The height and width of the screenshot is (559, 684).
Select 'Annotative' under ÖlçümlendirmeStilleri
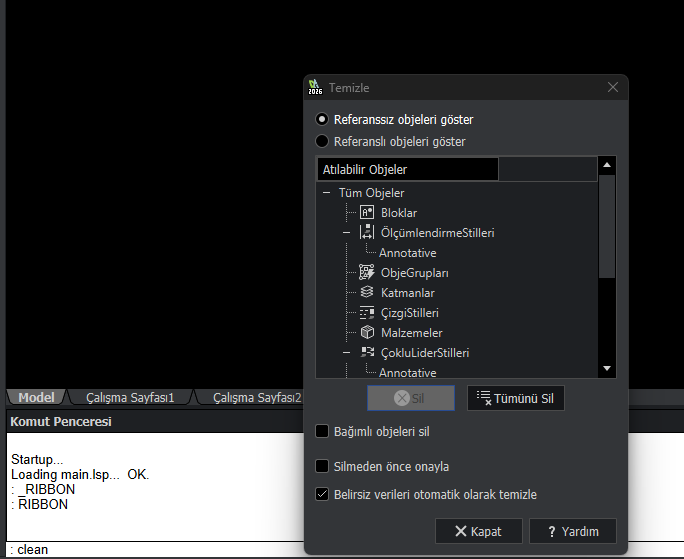407,253
